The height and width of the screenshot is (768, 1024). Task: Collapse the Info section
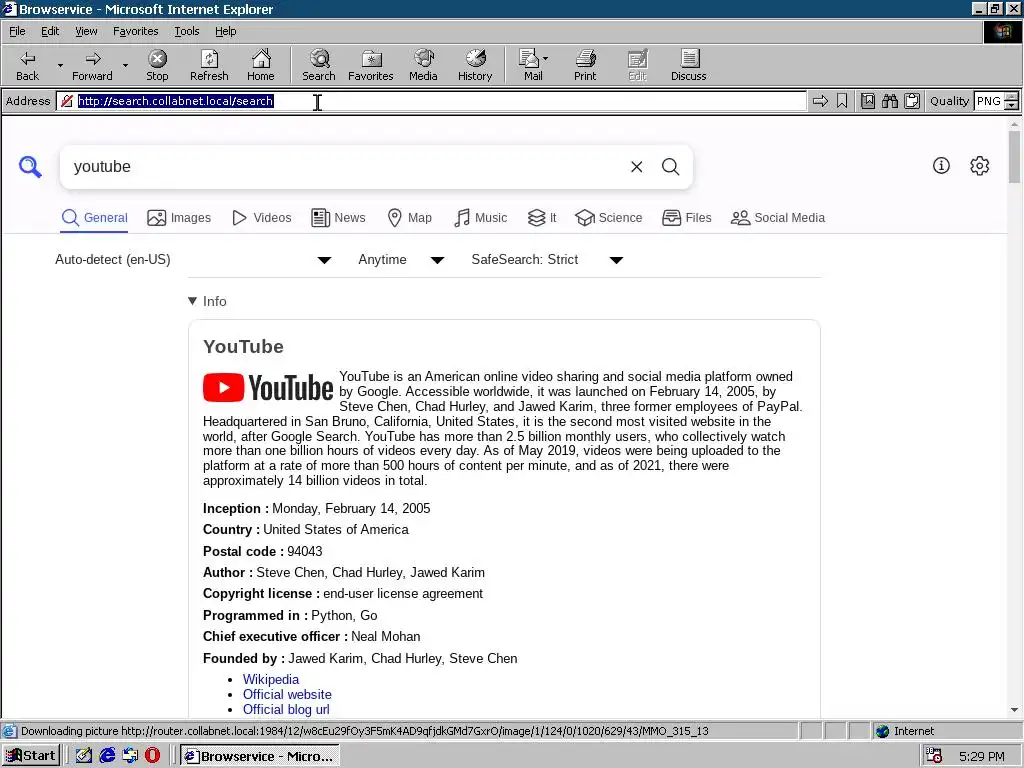[x=207, y=301]
